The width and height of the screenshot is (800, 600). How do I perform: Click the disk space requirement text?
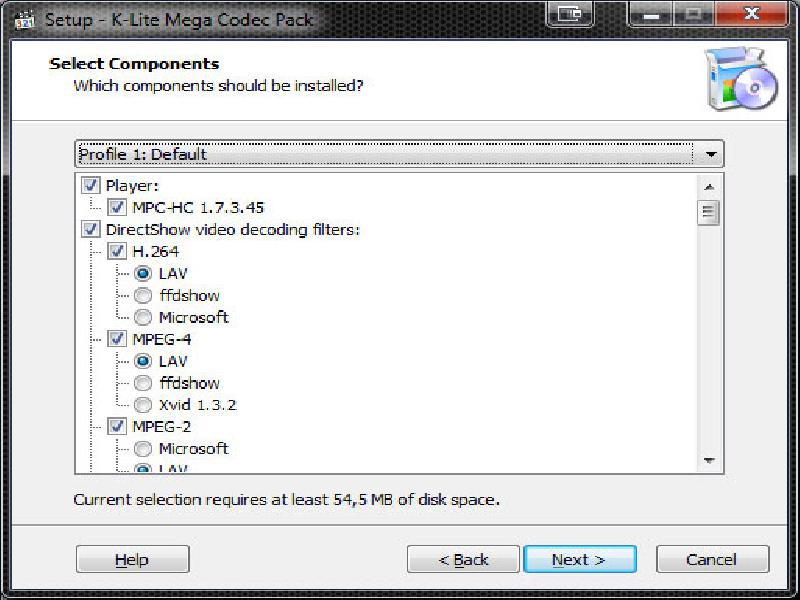[x=286, y=499]
